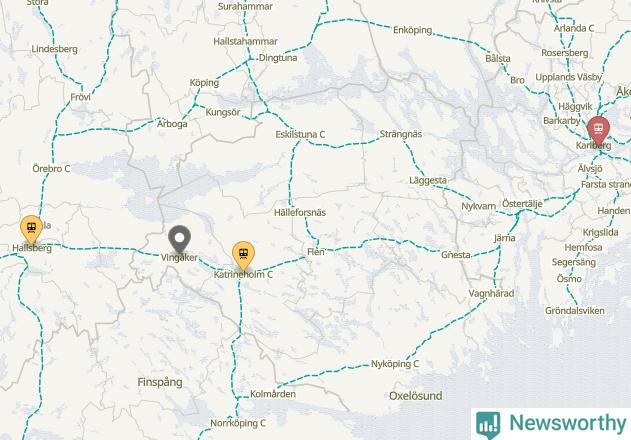
Task: Select the Kolmården station label
Action: (273, 394)
